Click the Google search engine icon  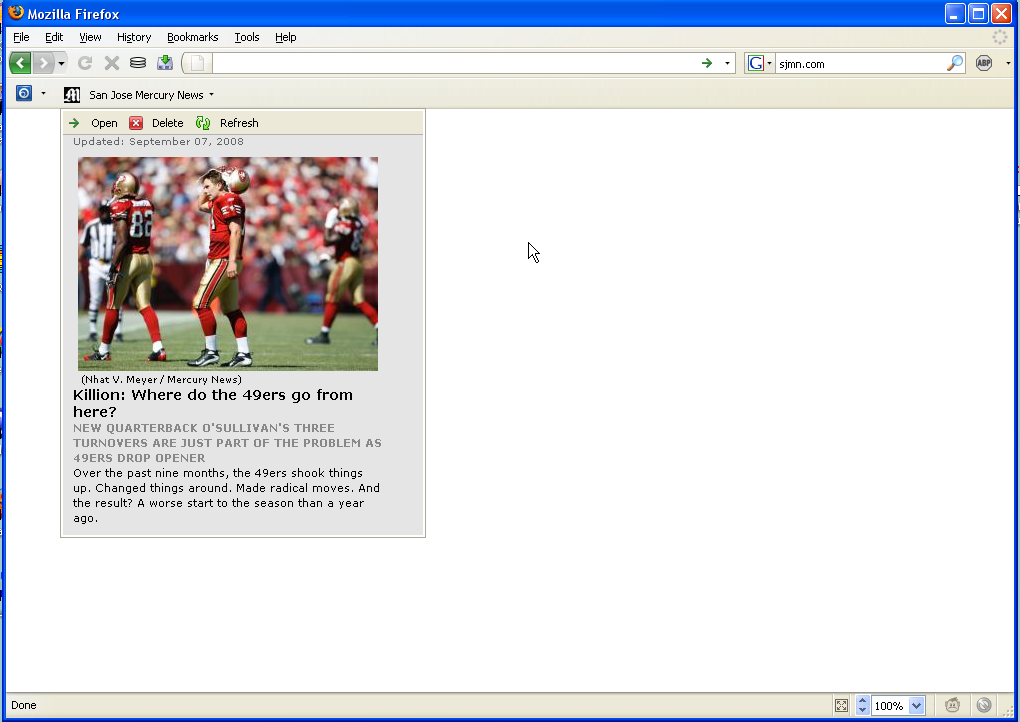[x=755, y=63]
